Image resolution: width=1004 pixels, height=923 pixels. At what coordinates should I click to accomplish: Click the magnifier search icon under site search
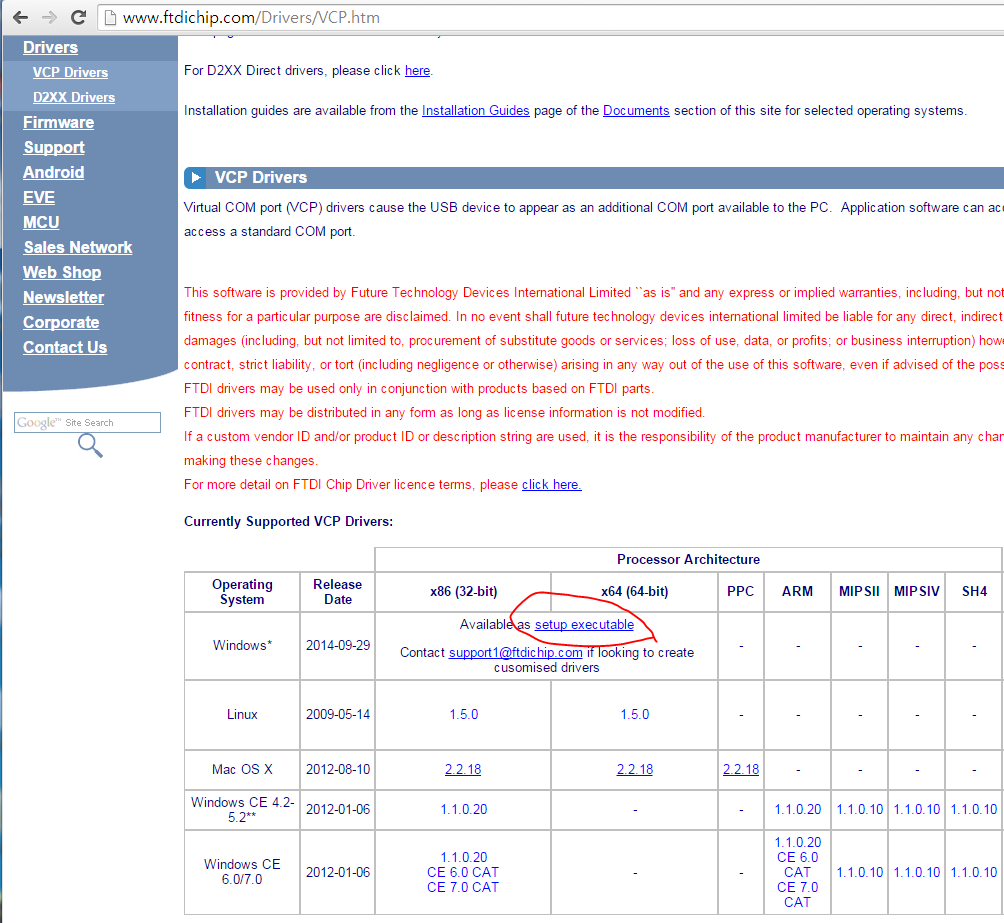tap(90, 446)
